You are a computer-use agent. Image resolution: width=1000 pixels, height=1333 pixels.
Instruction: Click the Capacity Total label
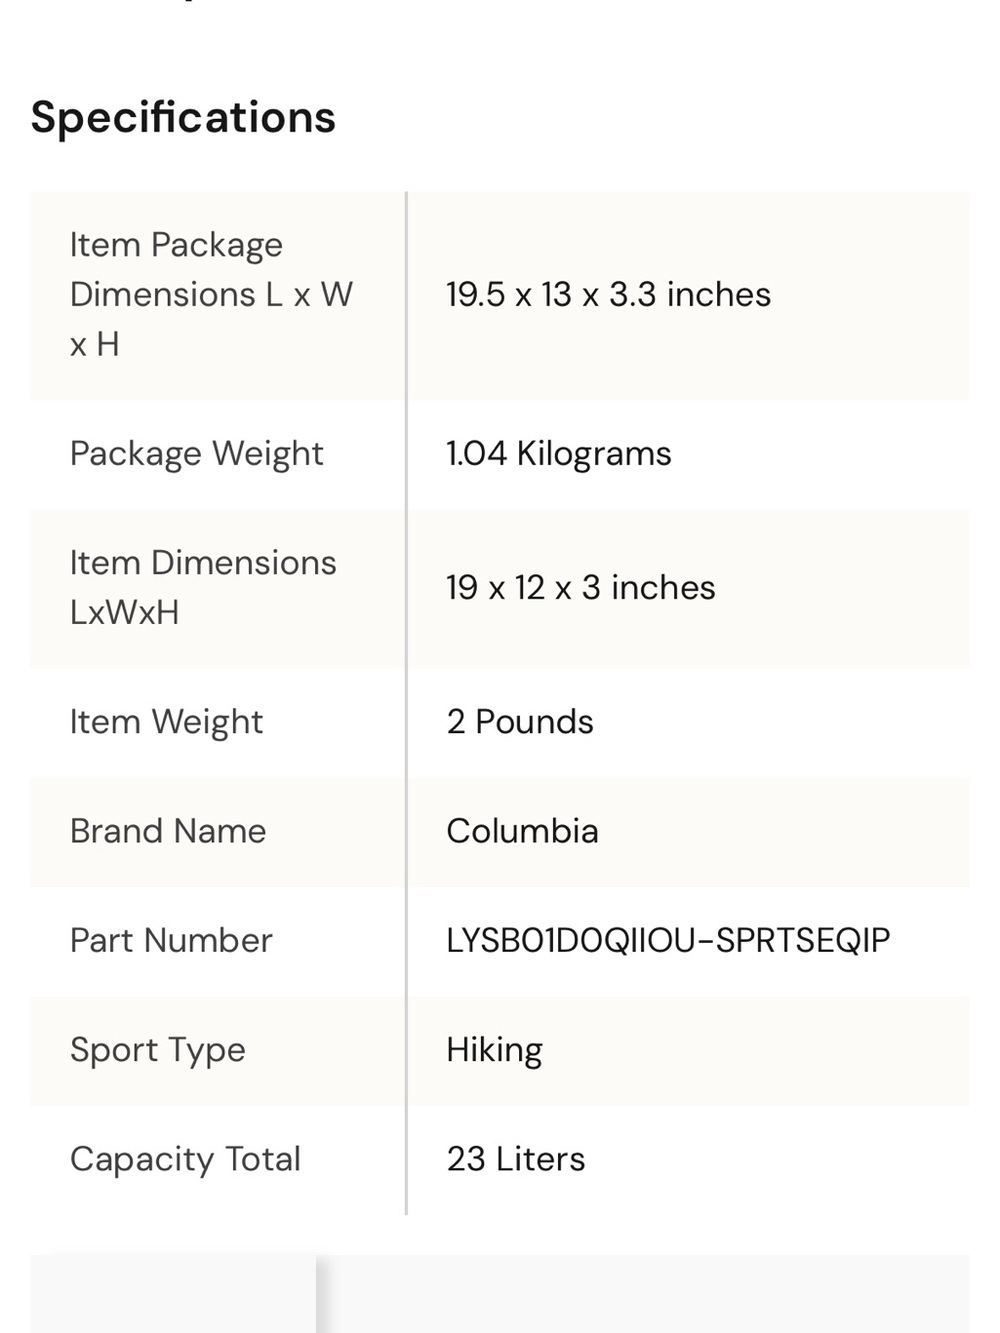pos(185,1159)
